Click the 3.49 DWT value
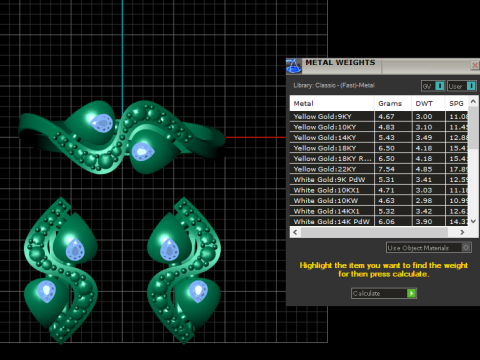480x360 pixels. [424, 137]
